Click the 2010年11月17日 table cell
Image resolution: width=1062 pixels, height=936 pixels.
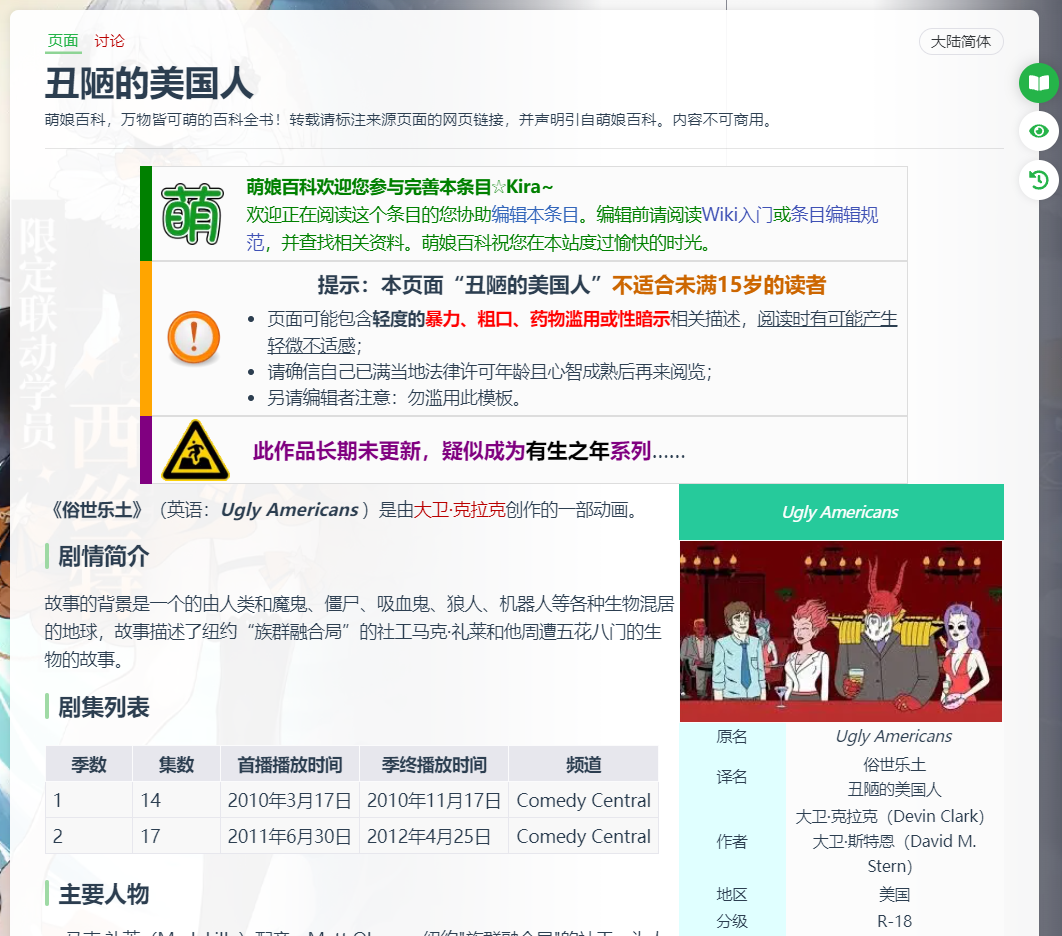[433, 801]
